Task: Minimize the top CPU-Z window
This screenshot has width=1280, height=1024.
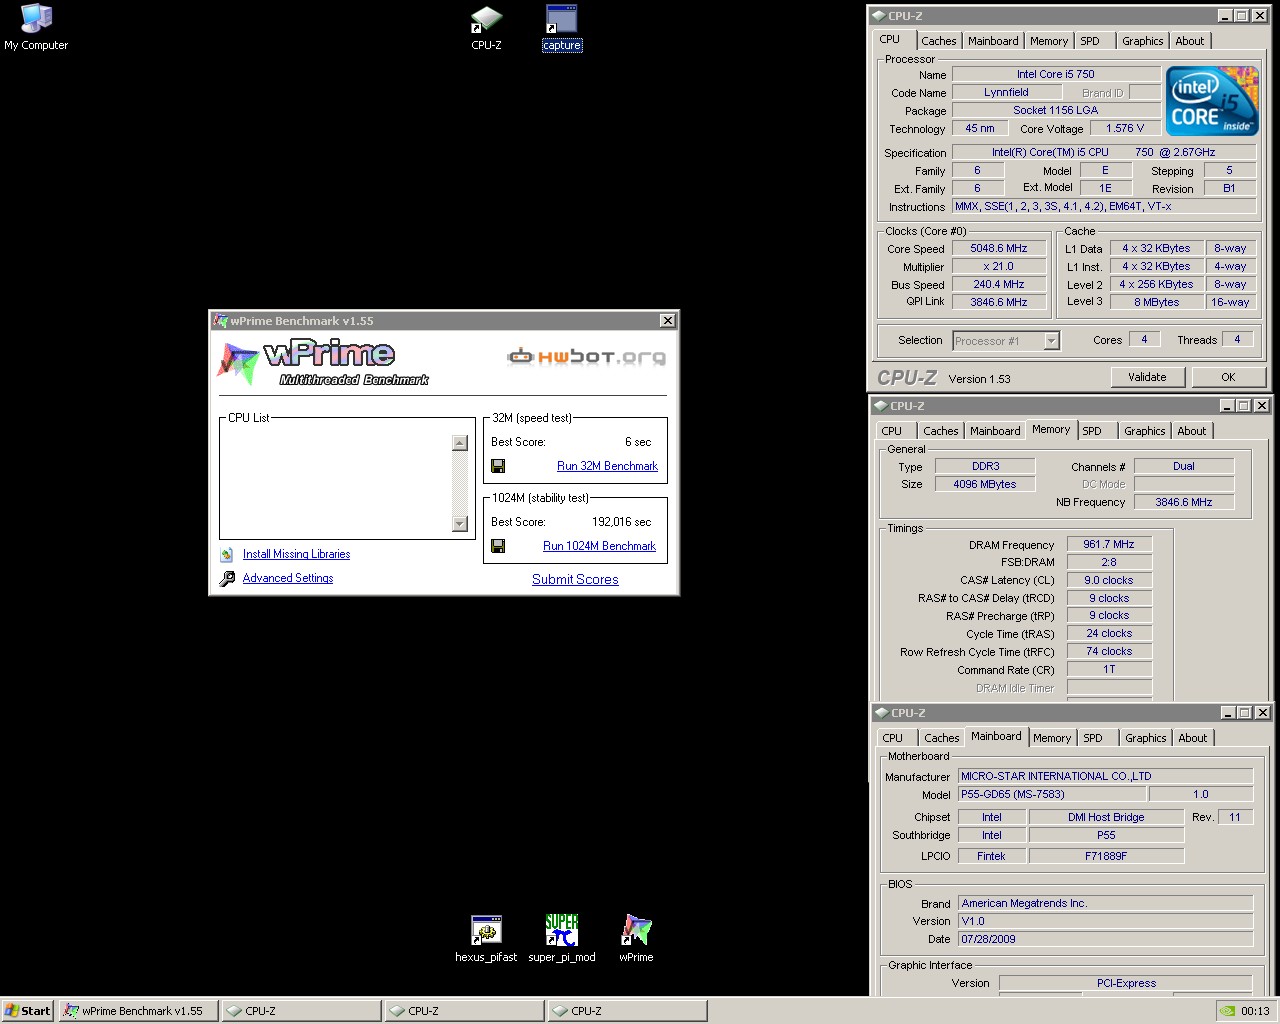Action: (x=1225, y=16)
